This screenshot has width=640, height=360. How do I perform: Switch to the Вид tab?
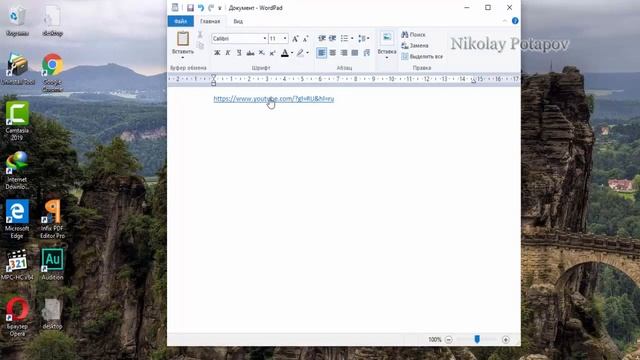pos(238,21)
